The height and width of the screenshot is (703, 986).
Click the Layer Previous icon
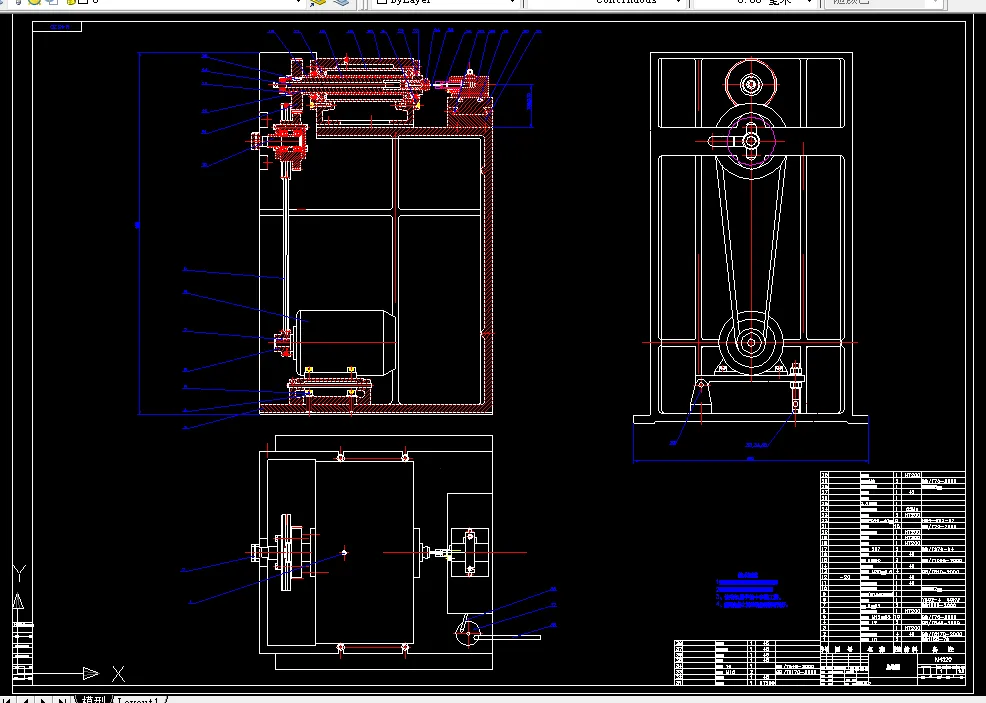click(x=341, y=3)
